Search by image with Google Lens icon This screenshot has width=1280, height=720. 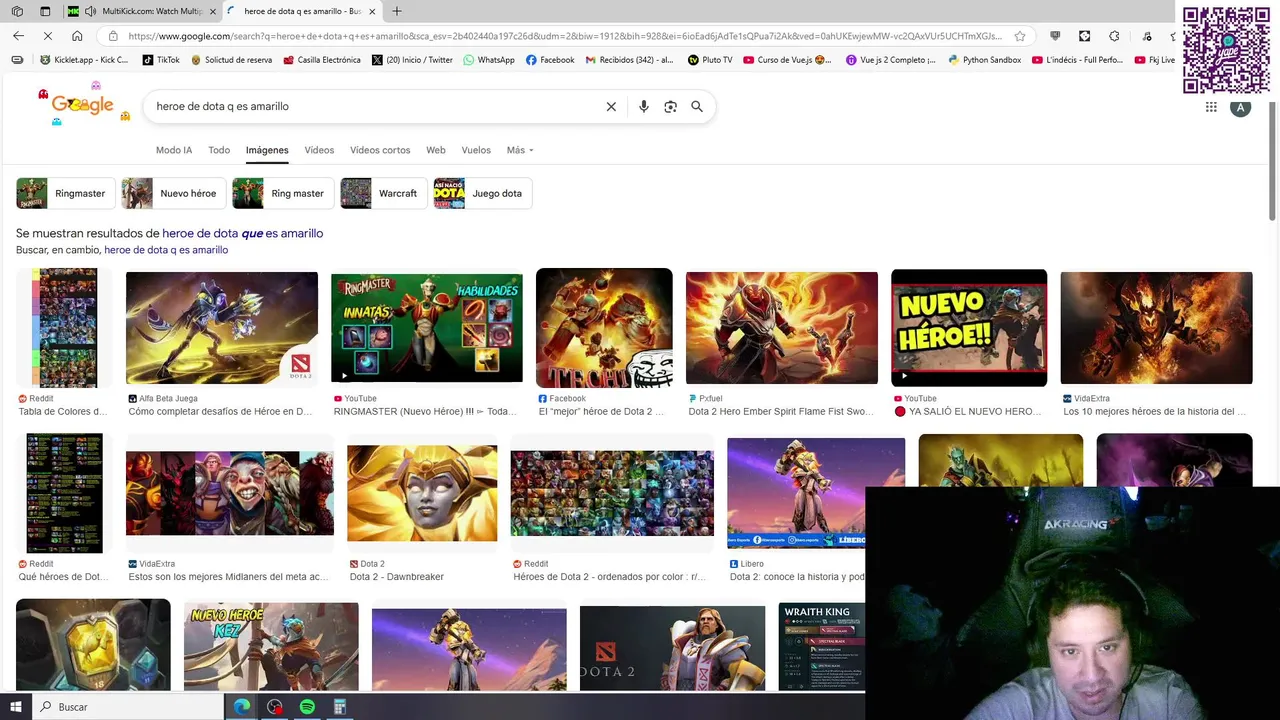tap(670, 106)
